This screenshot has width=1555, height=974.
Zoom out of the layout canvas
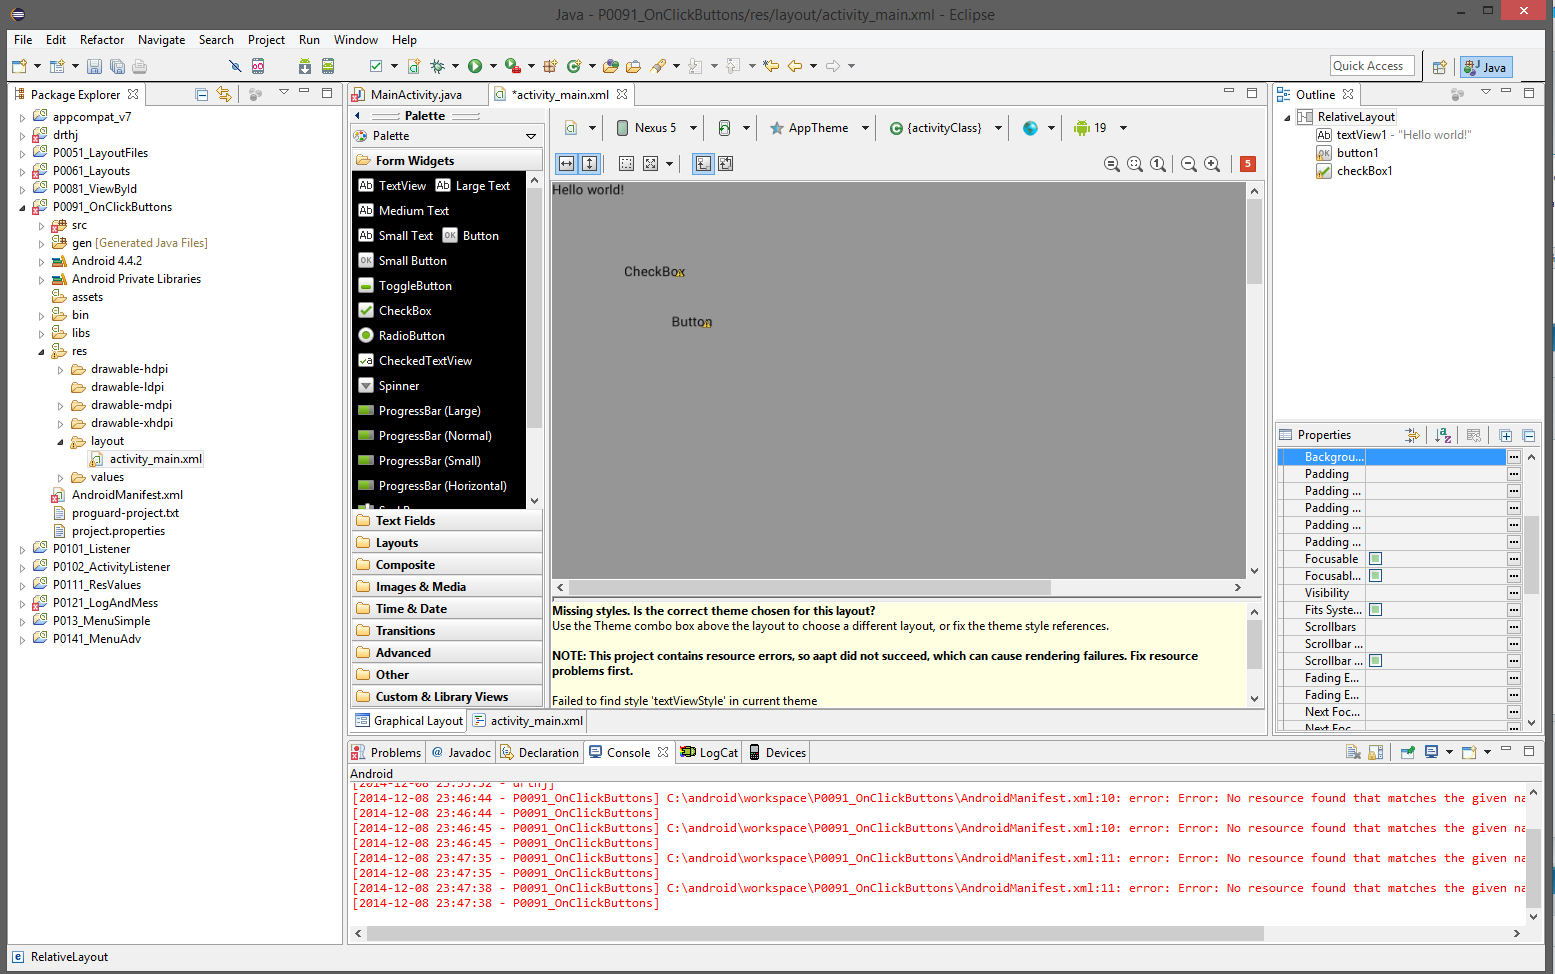1189,164
